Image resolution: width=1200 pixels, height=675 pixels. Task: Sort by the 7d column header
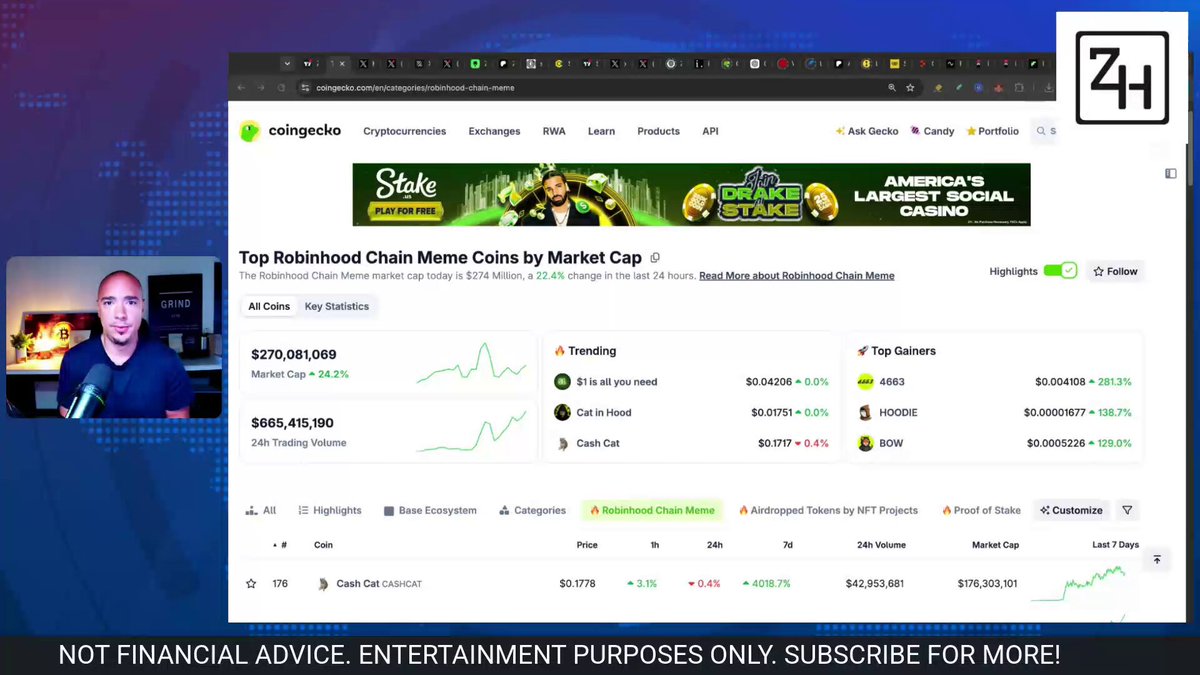(787, 545)
